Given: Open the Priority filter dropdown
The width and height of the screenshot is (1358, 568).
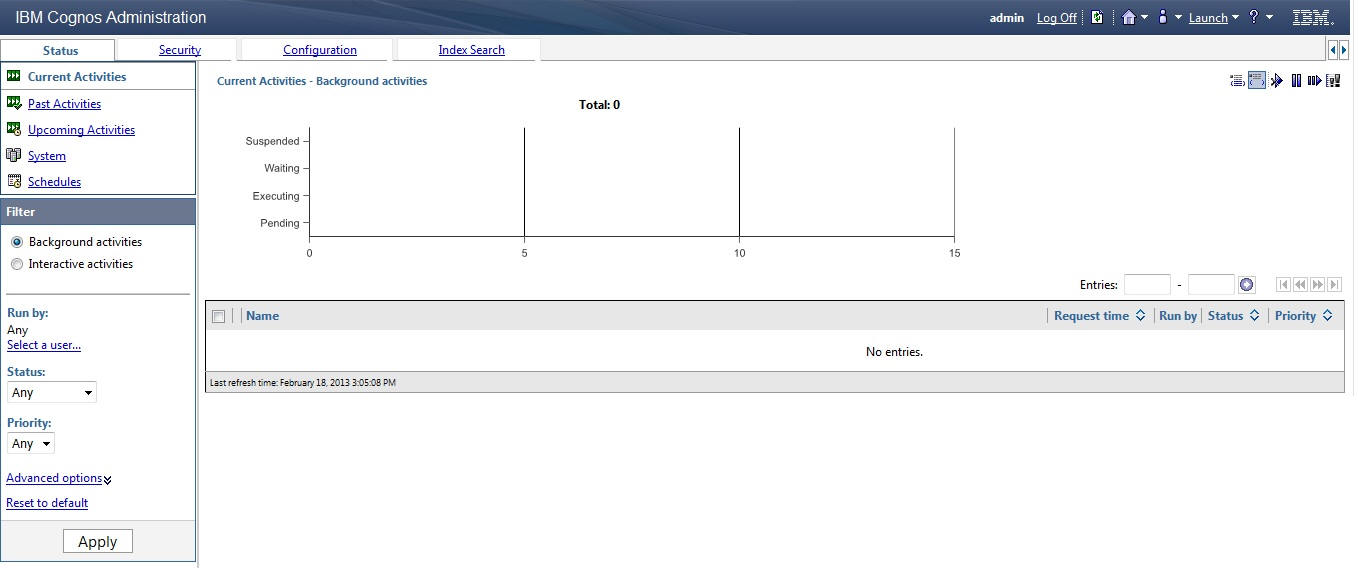Looking at the screenshot, I should click(x=31, y=443).
